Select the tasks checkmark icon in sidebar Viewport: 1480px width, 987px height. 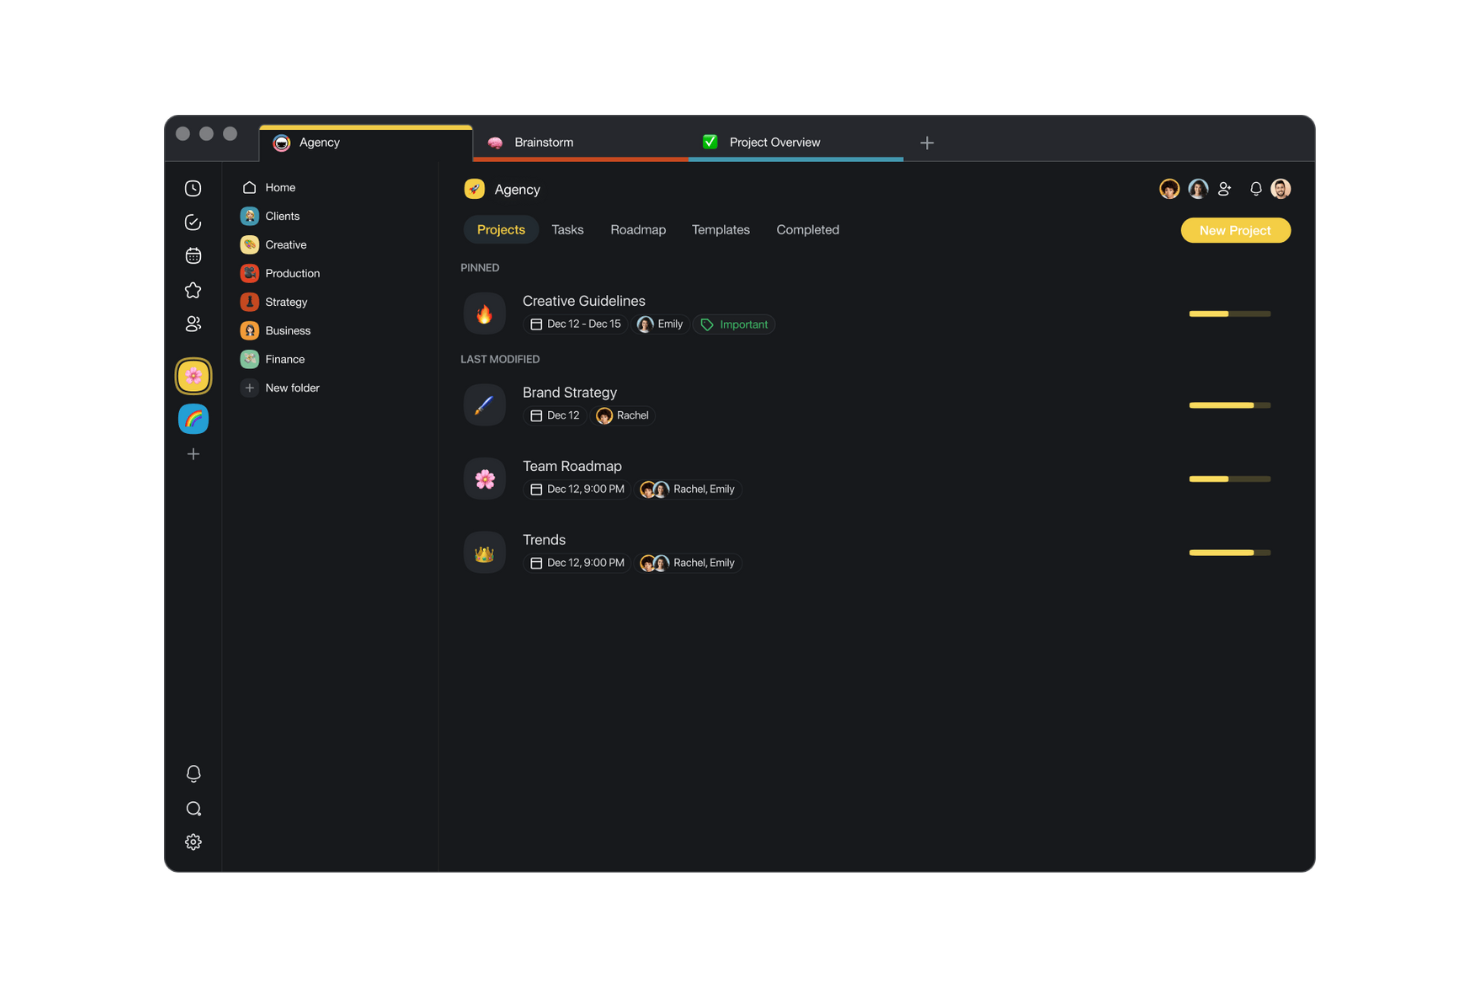point(193,222)
